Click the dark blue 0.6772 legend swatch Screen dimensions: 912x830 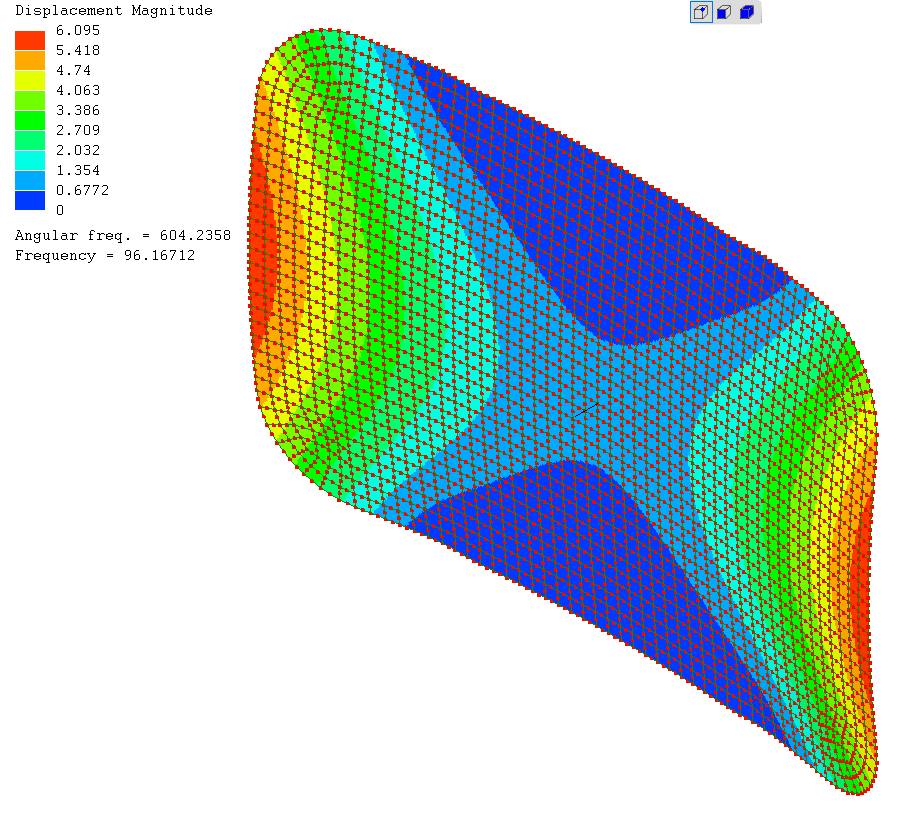30,200
